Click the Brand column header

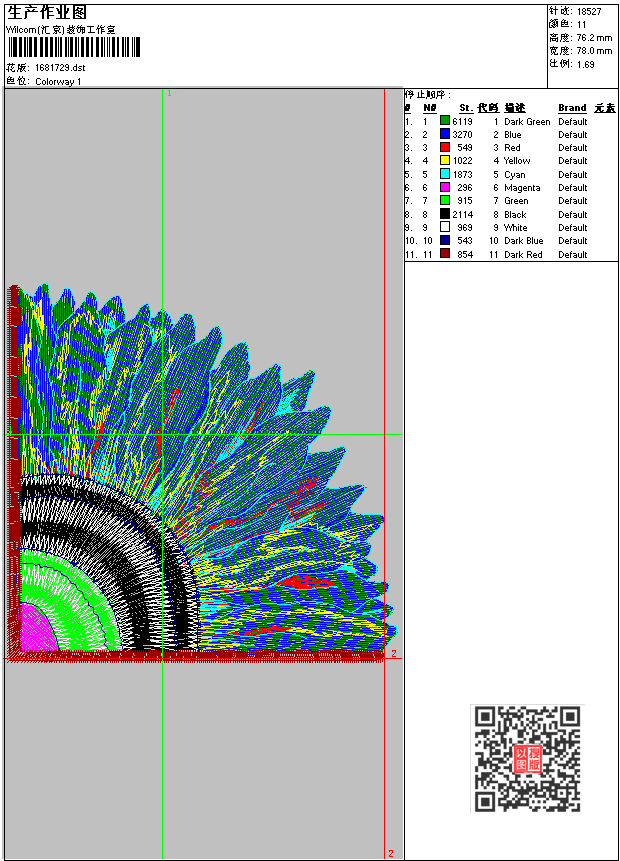(x=572, y=108)
